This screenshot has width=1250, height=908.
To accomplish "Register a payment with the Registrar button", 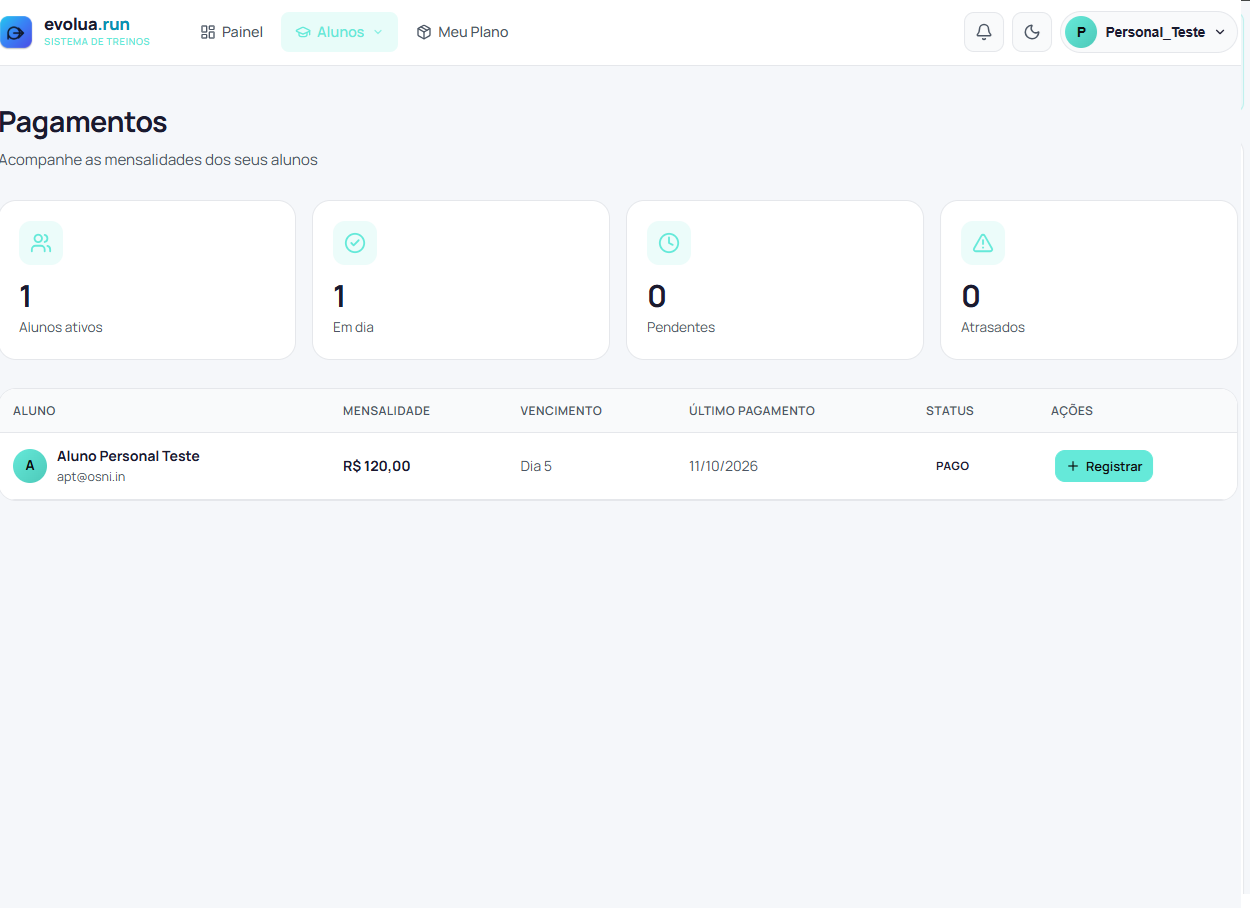I will click(1104, 466).
